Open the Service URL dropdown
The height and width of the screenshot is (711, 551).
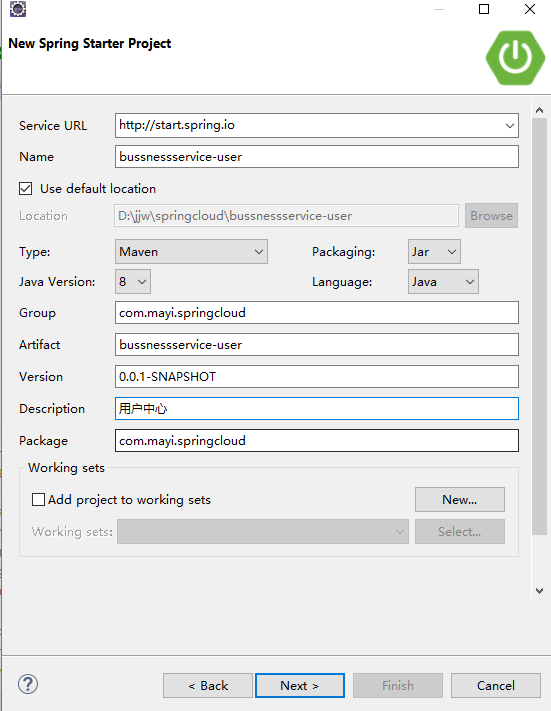[x=510, y=126]
